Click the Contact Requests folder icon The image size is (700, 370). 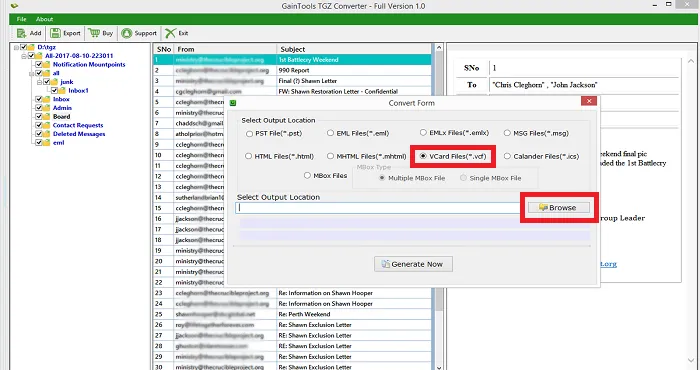pos(46,125)
